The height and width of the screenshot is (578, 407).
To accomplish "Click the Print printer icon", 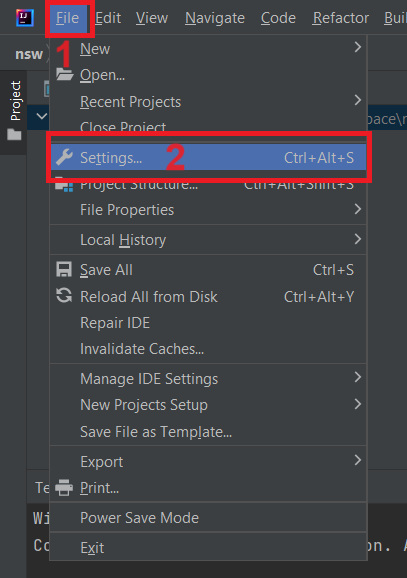I will coord(64,488).
